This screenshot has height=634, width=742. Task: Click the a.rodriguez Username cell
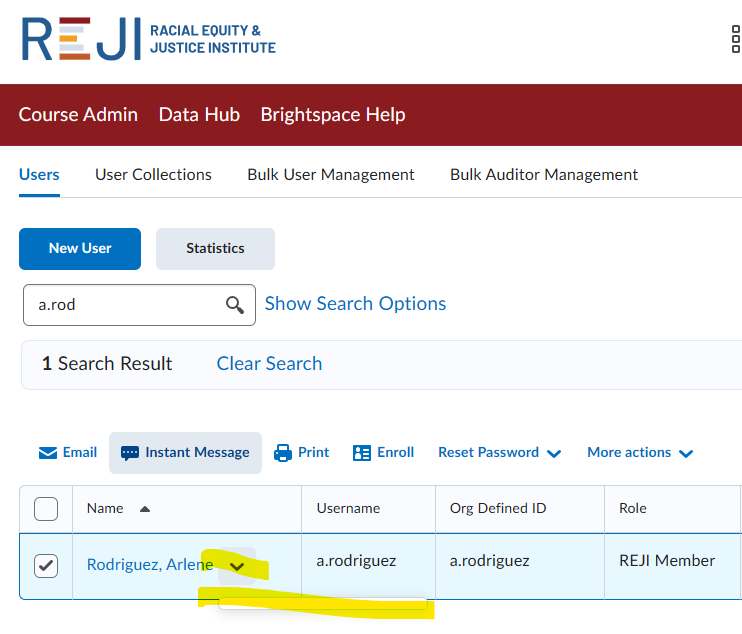tap(356, 561)
